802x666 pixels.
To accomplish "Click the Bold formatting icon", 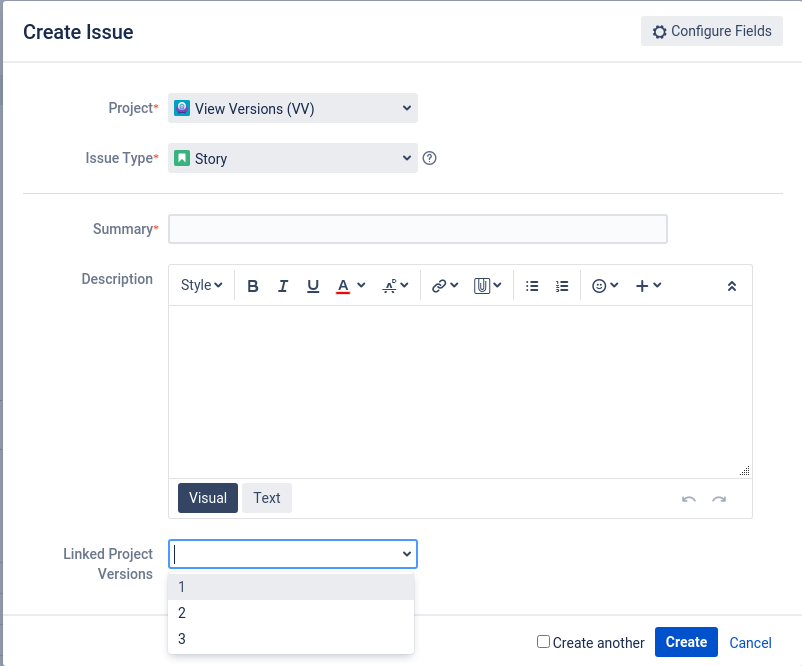I will click(253, 286).
